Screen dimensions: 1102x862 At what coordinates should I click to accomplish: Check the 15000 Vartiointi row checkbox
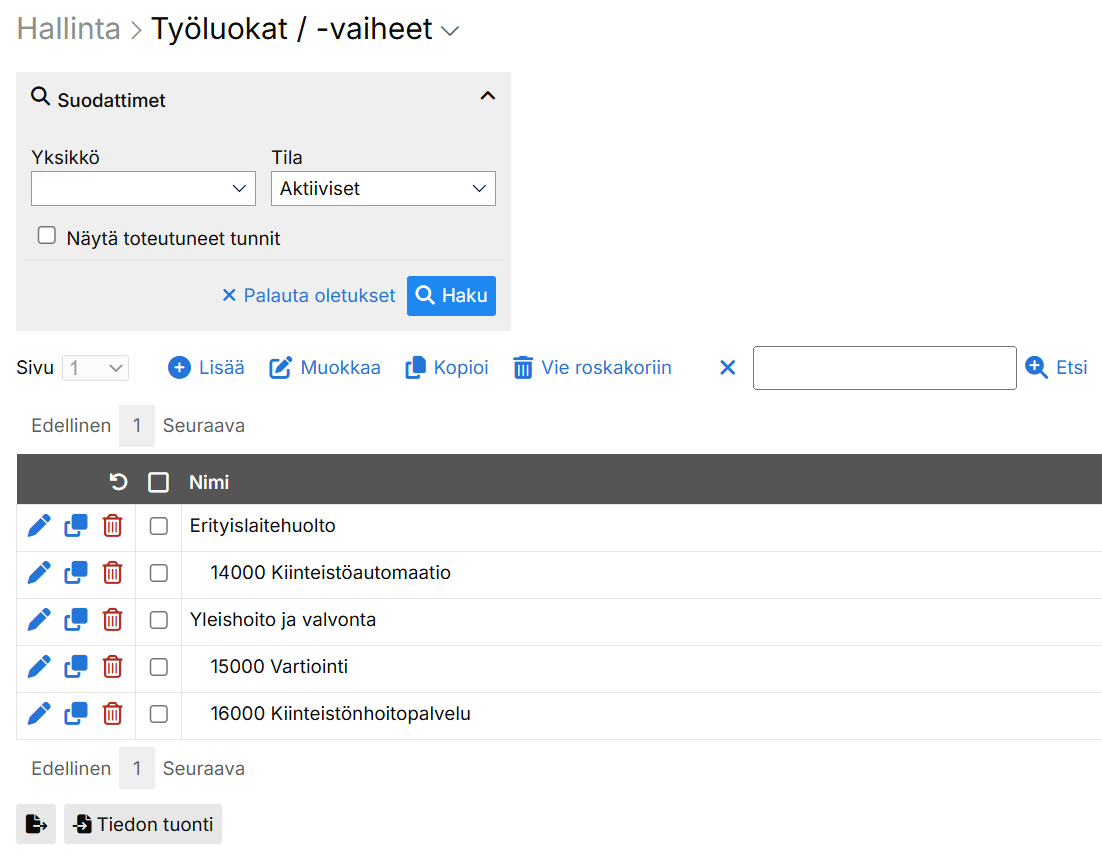click(159, 667)
